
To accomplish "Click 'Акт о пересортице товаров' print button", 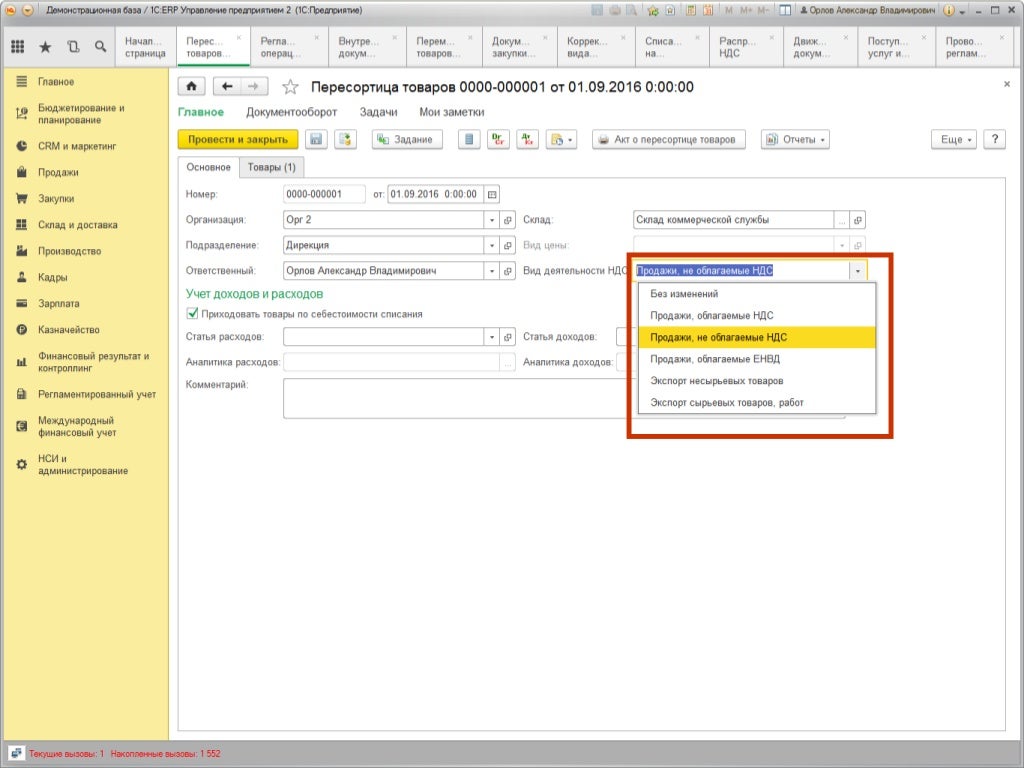I will click(669, 140).
